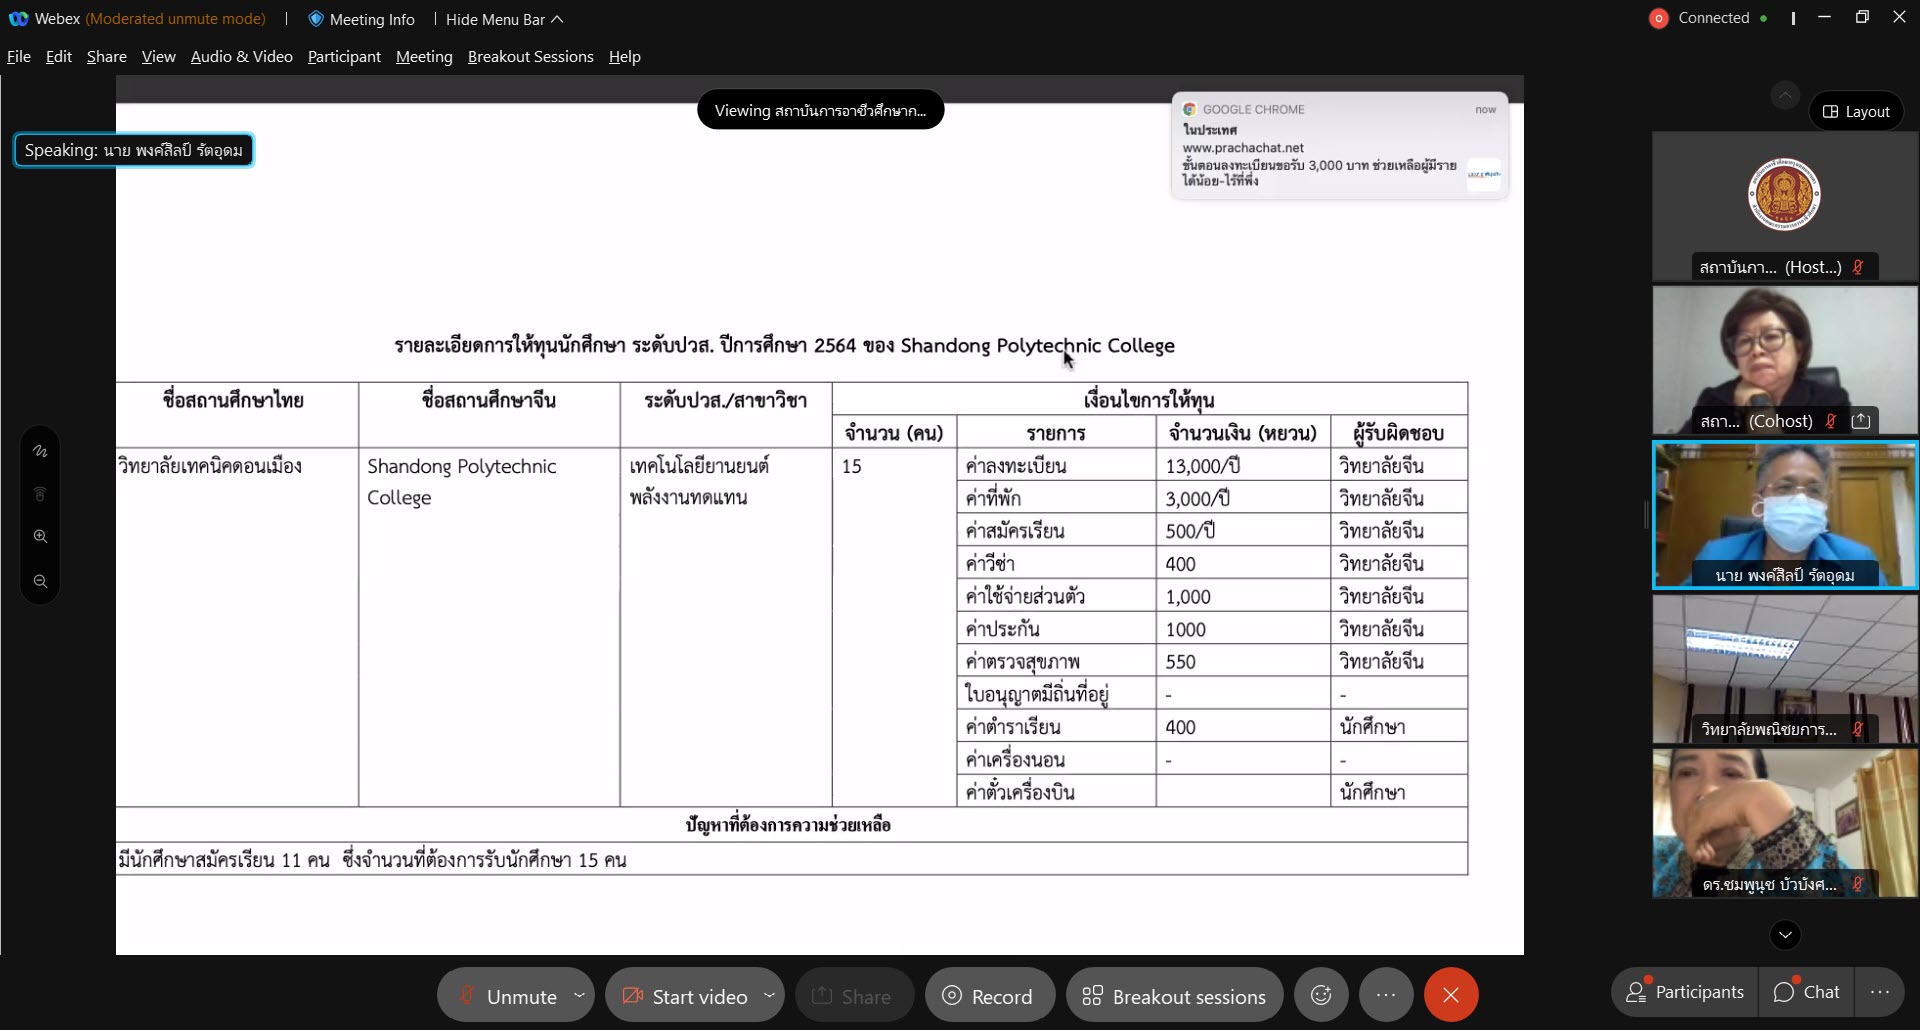
Task: Click the 13,000/ปี amount cell
Action: coord(1242,466)
